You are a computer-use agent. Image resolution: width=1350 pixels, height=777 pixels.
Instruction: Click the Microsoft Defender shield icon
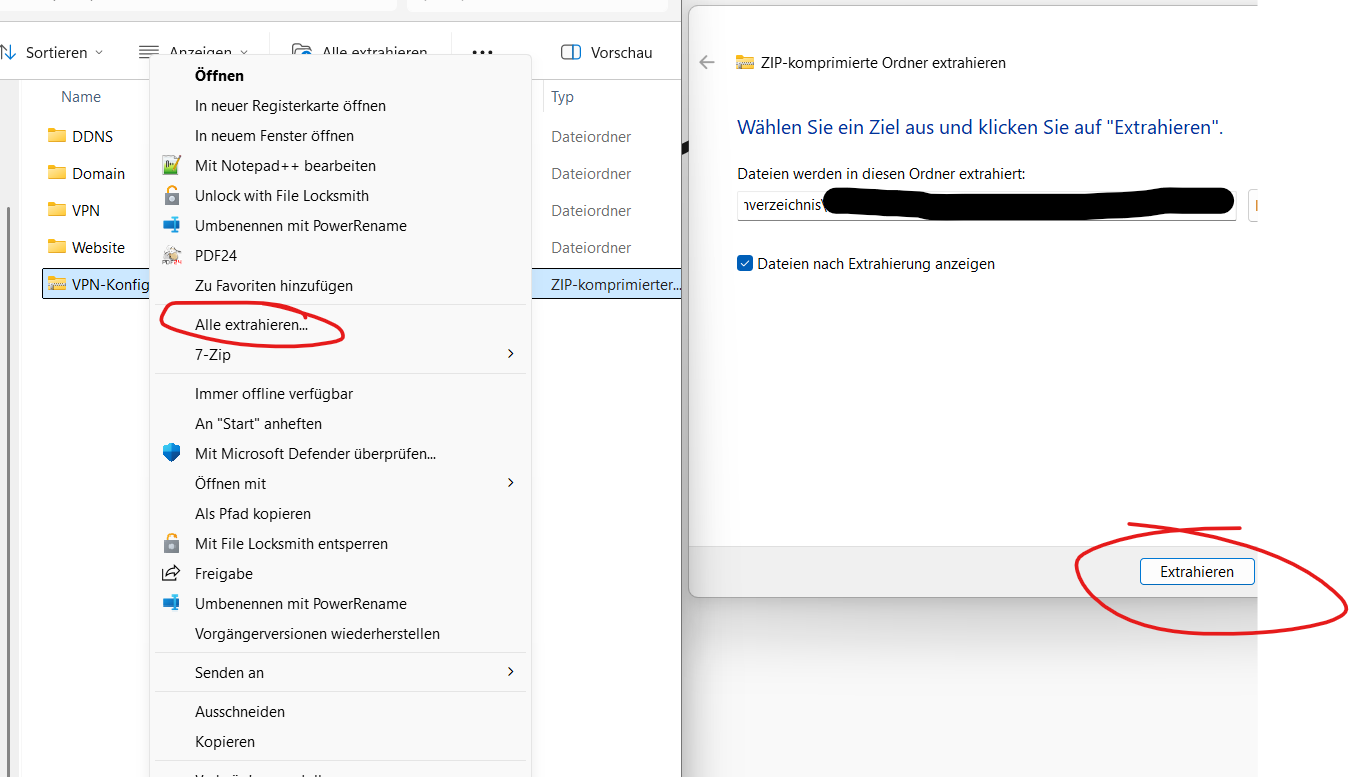pyautogui.click(x=172, y=453)
